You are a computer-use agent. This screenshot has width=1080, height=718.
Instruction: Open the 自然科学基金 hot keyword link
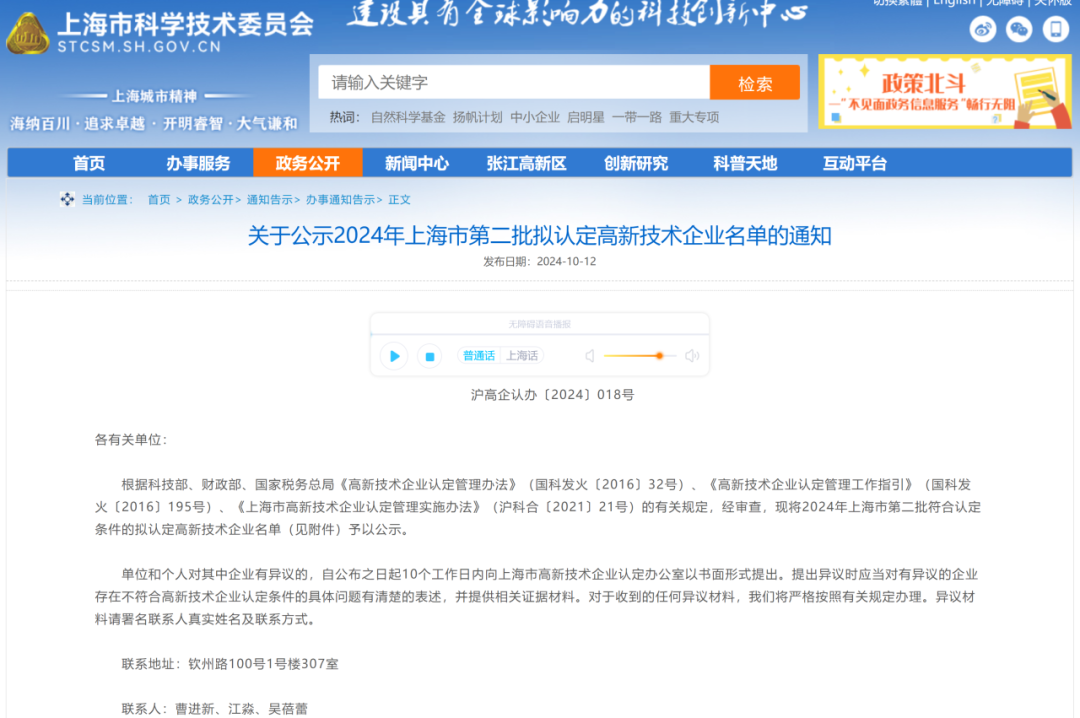407,117
